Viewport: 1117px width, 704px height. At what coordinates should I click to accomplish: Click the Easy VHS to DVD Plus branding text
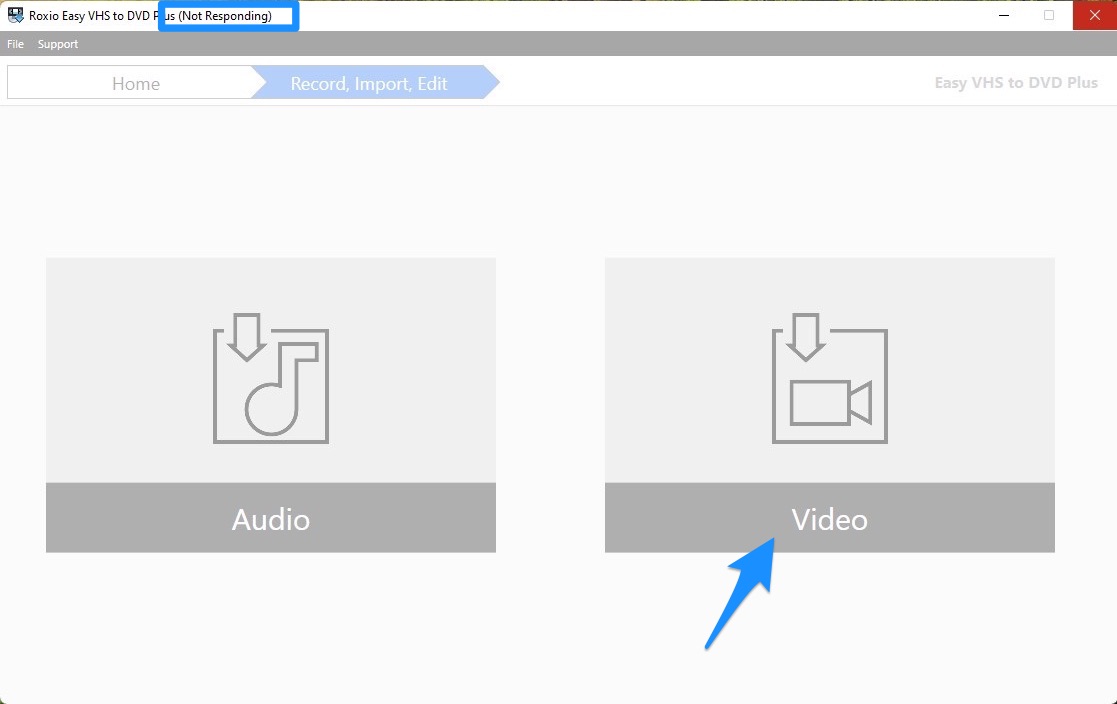click(1015, 83)
